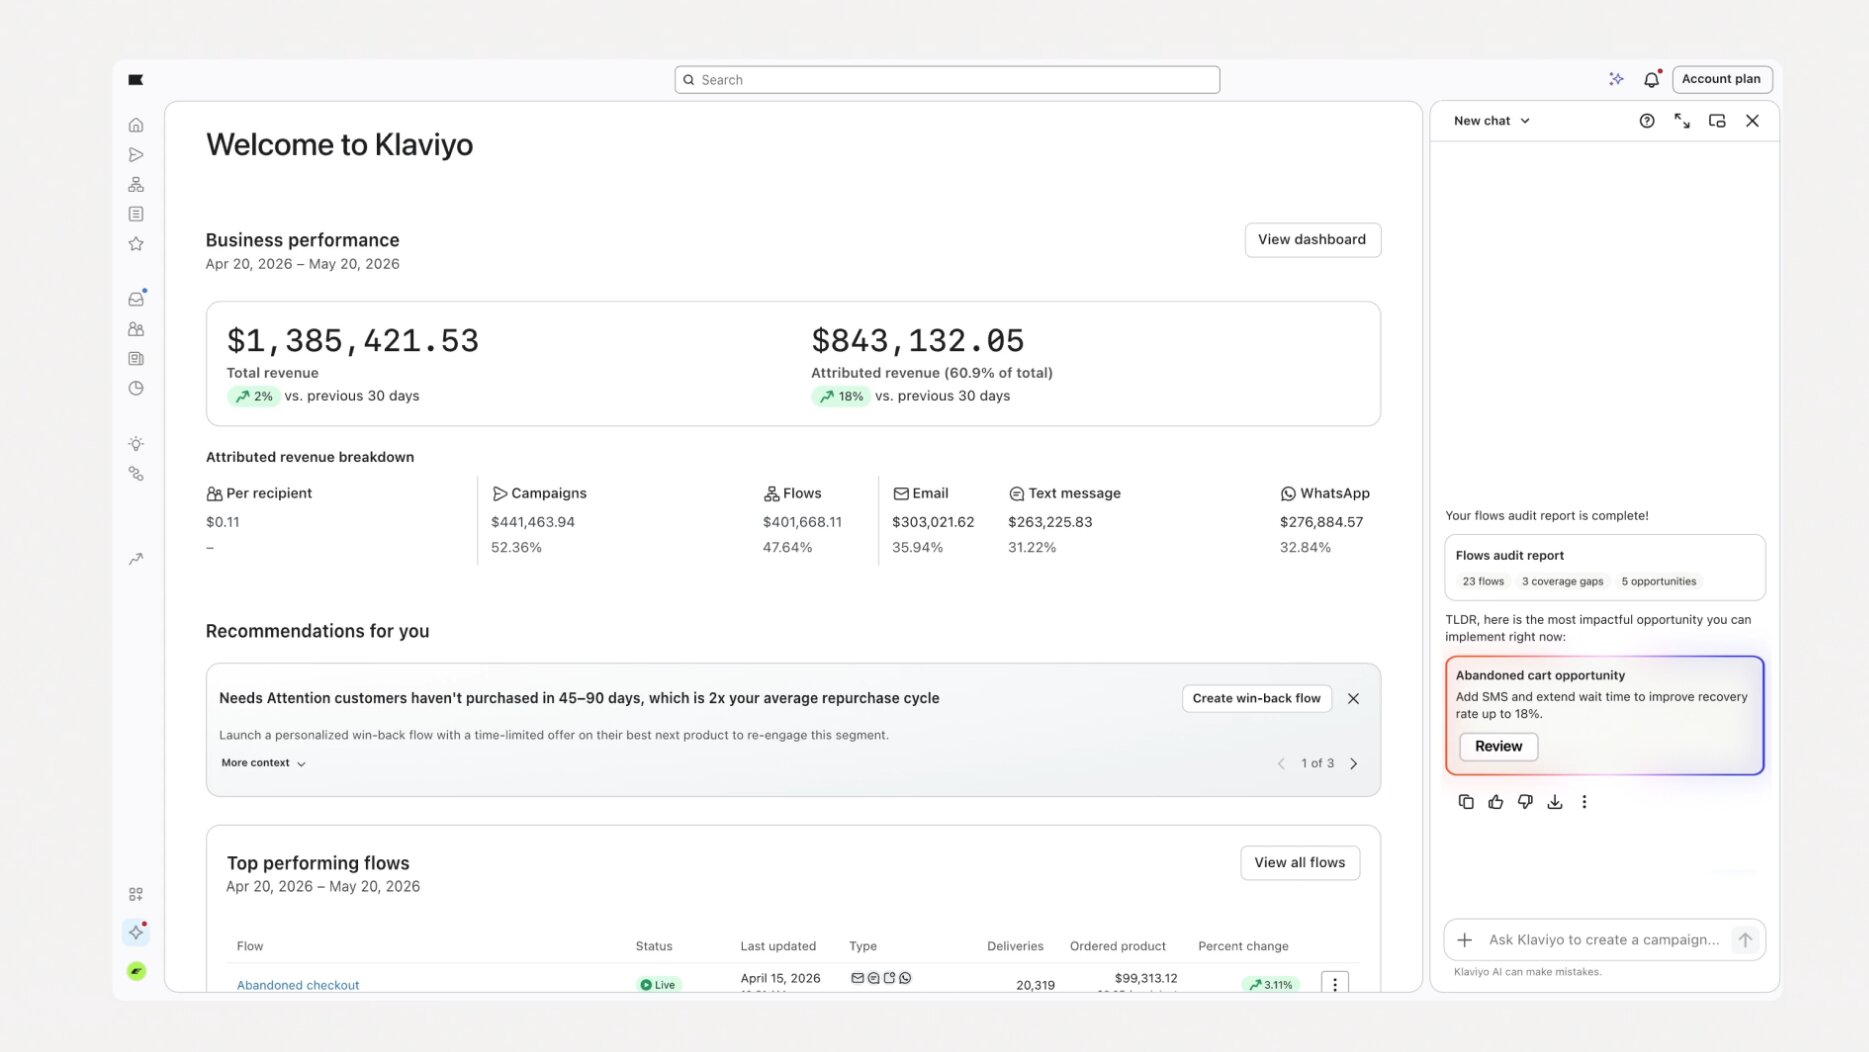Open the Reviews star sidebar icon
This screenshot has height=1052, width=1869.
click(x=136, y=244)
